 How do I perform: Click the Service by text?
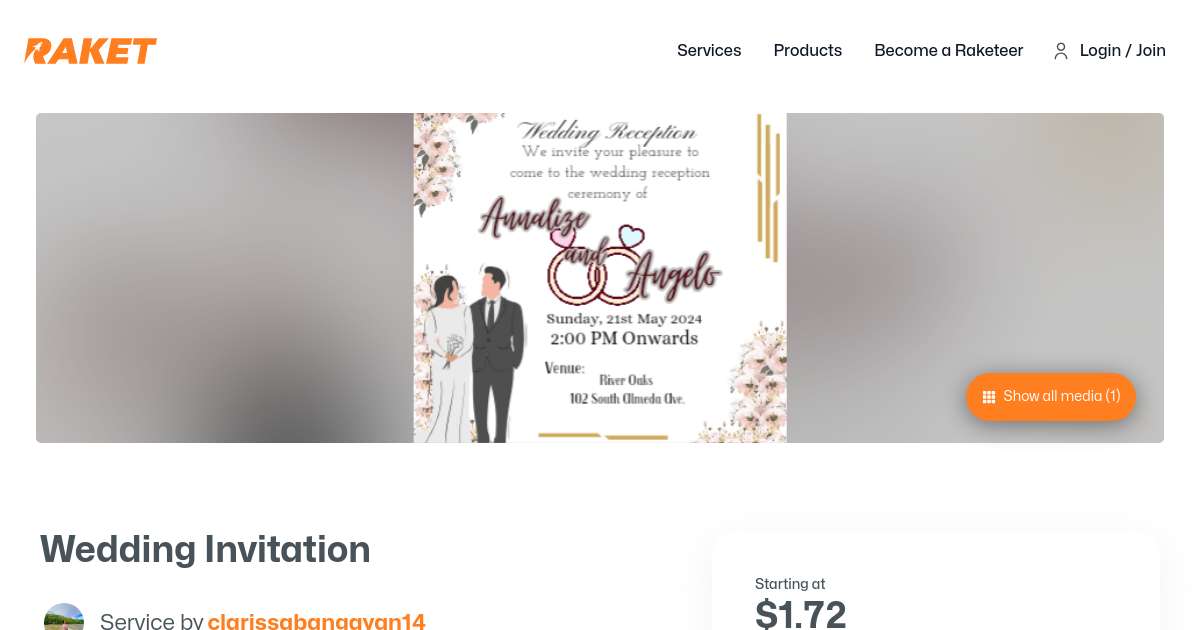click(x=152, y=621)
